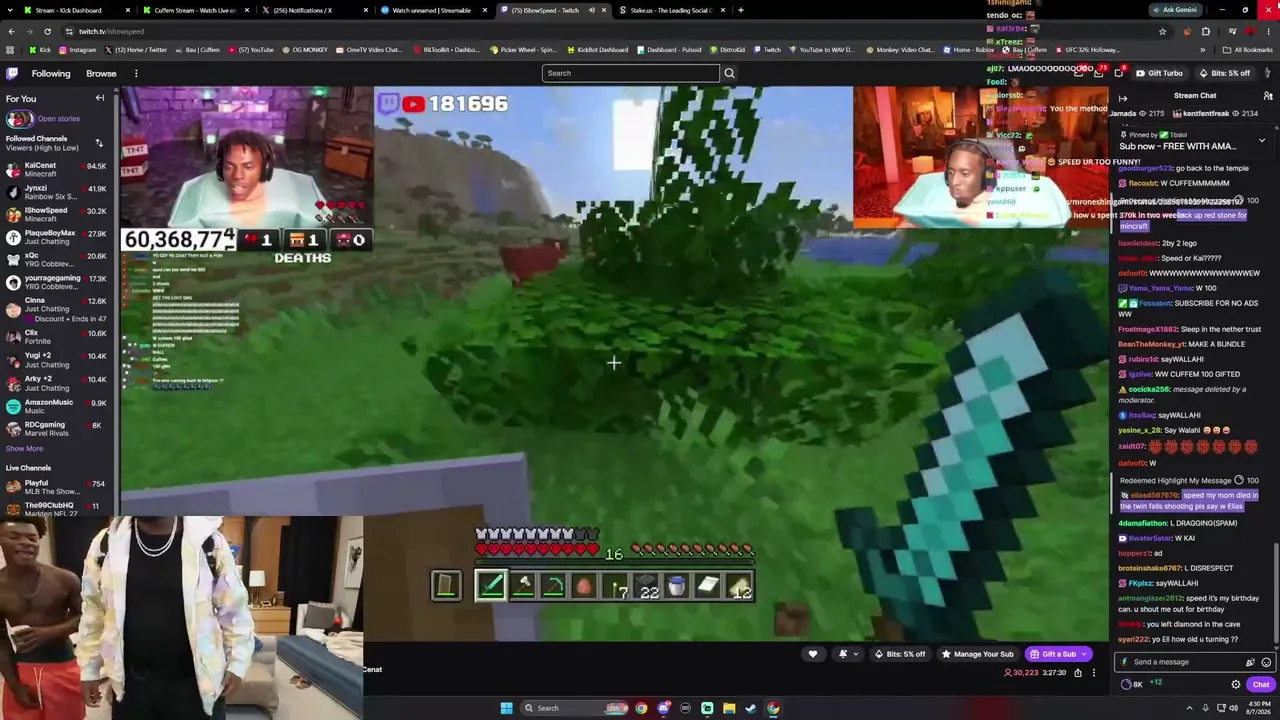Expand the Gift a Sub dropdown
Image resolution: width=1280 pixels, height=720 pixels.
(1084, 654)
